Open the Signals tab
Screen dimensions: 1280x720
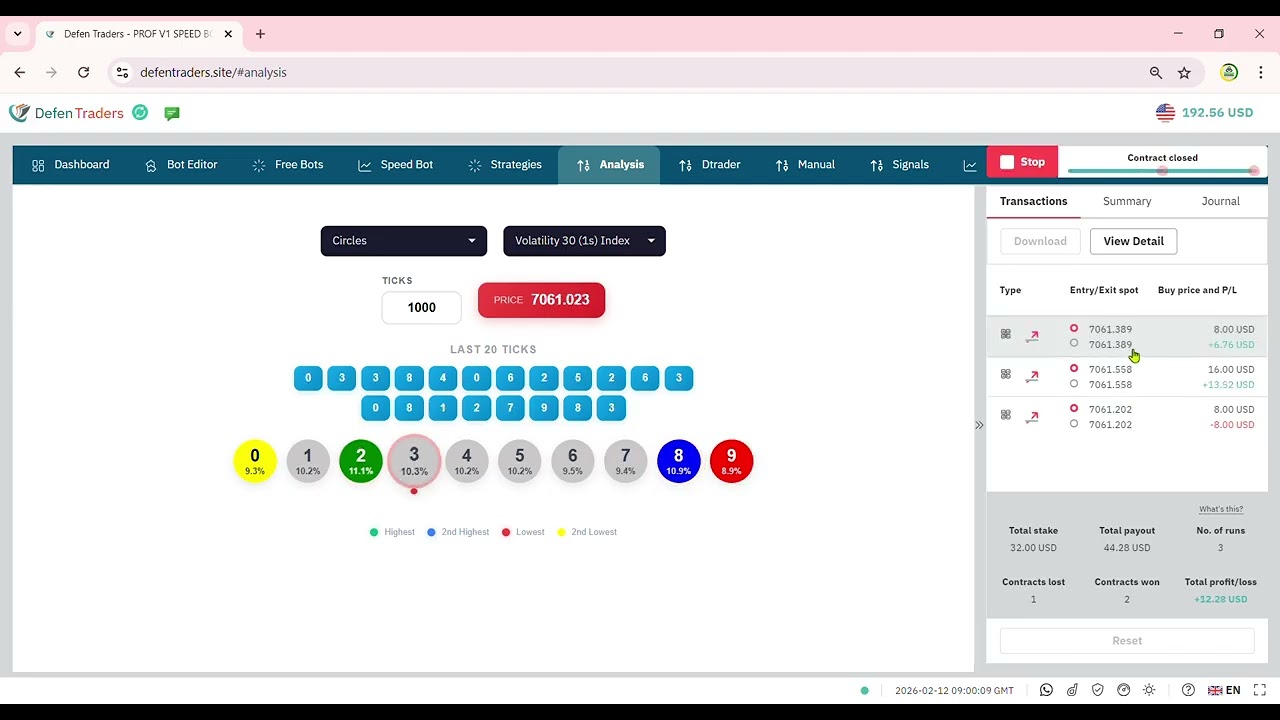click(x=899, y=165)
